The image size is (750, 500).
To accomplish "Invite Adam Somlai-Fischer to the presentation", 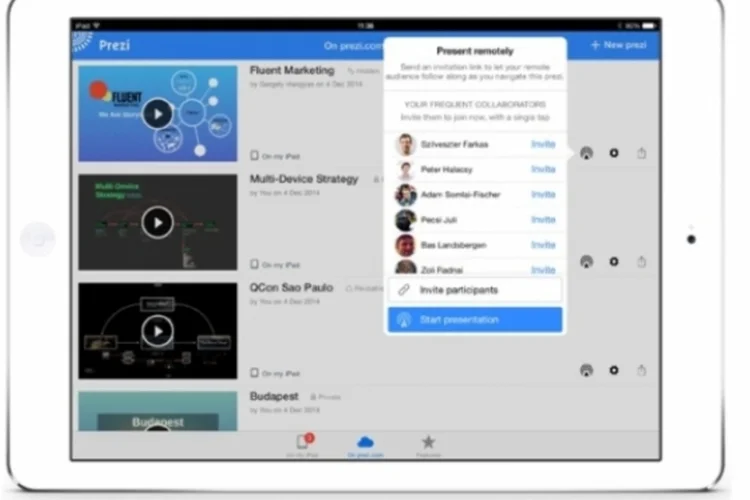I will [543, 194].
